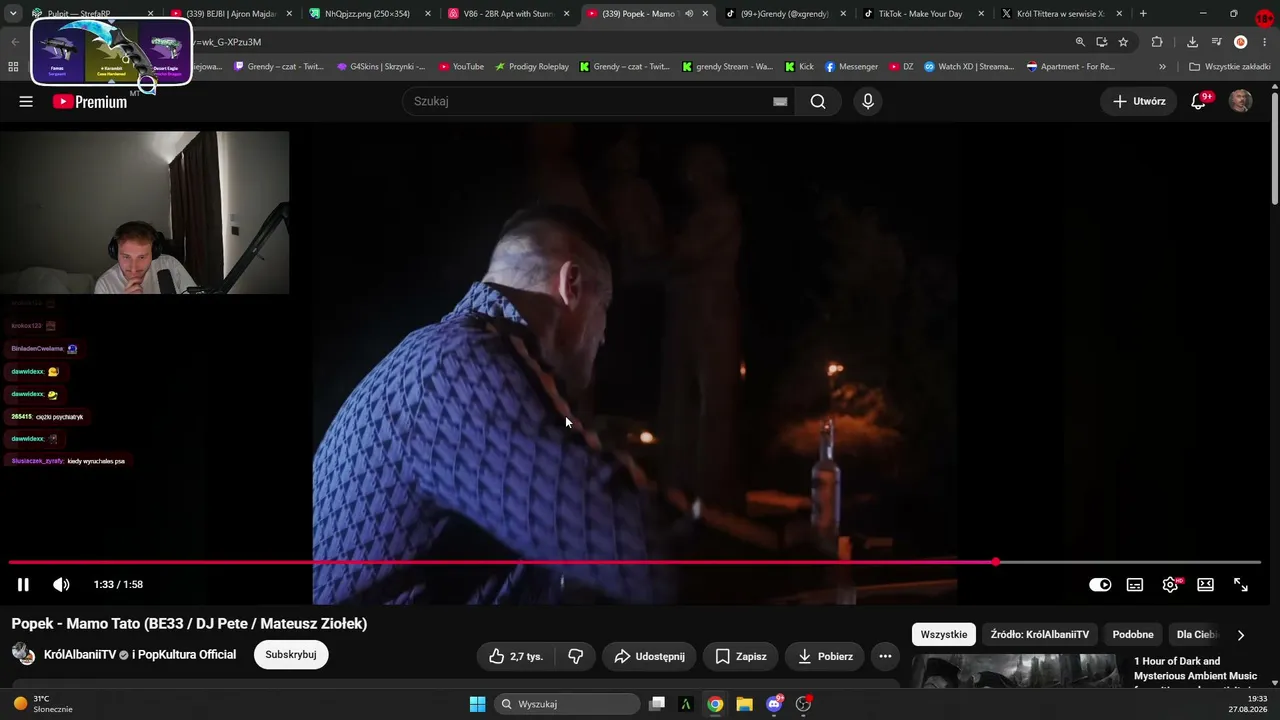Click the Windows taskbar Wyszukaj search box
Image resolution: width=1280 pixels, height=720 pixels.
coord(567,704)
